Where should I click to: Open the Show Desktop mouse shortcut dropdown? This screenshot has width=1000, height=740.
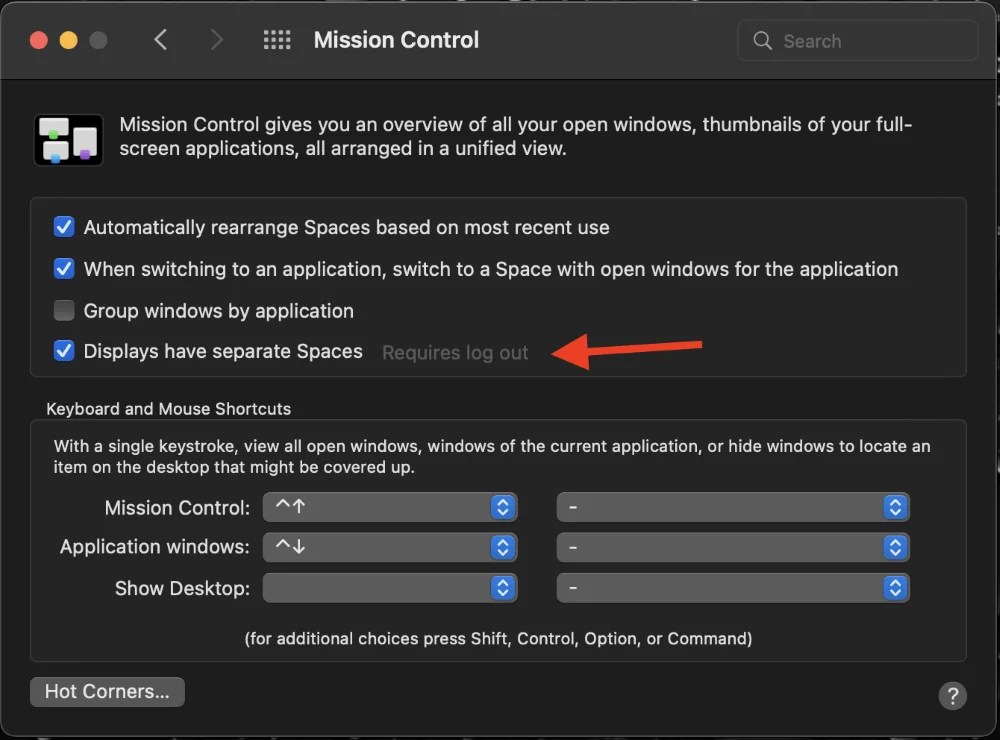pos(733,588)
